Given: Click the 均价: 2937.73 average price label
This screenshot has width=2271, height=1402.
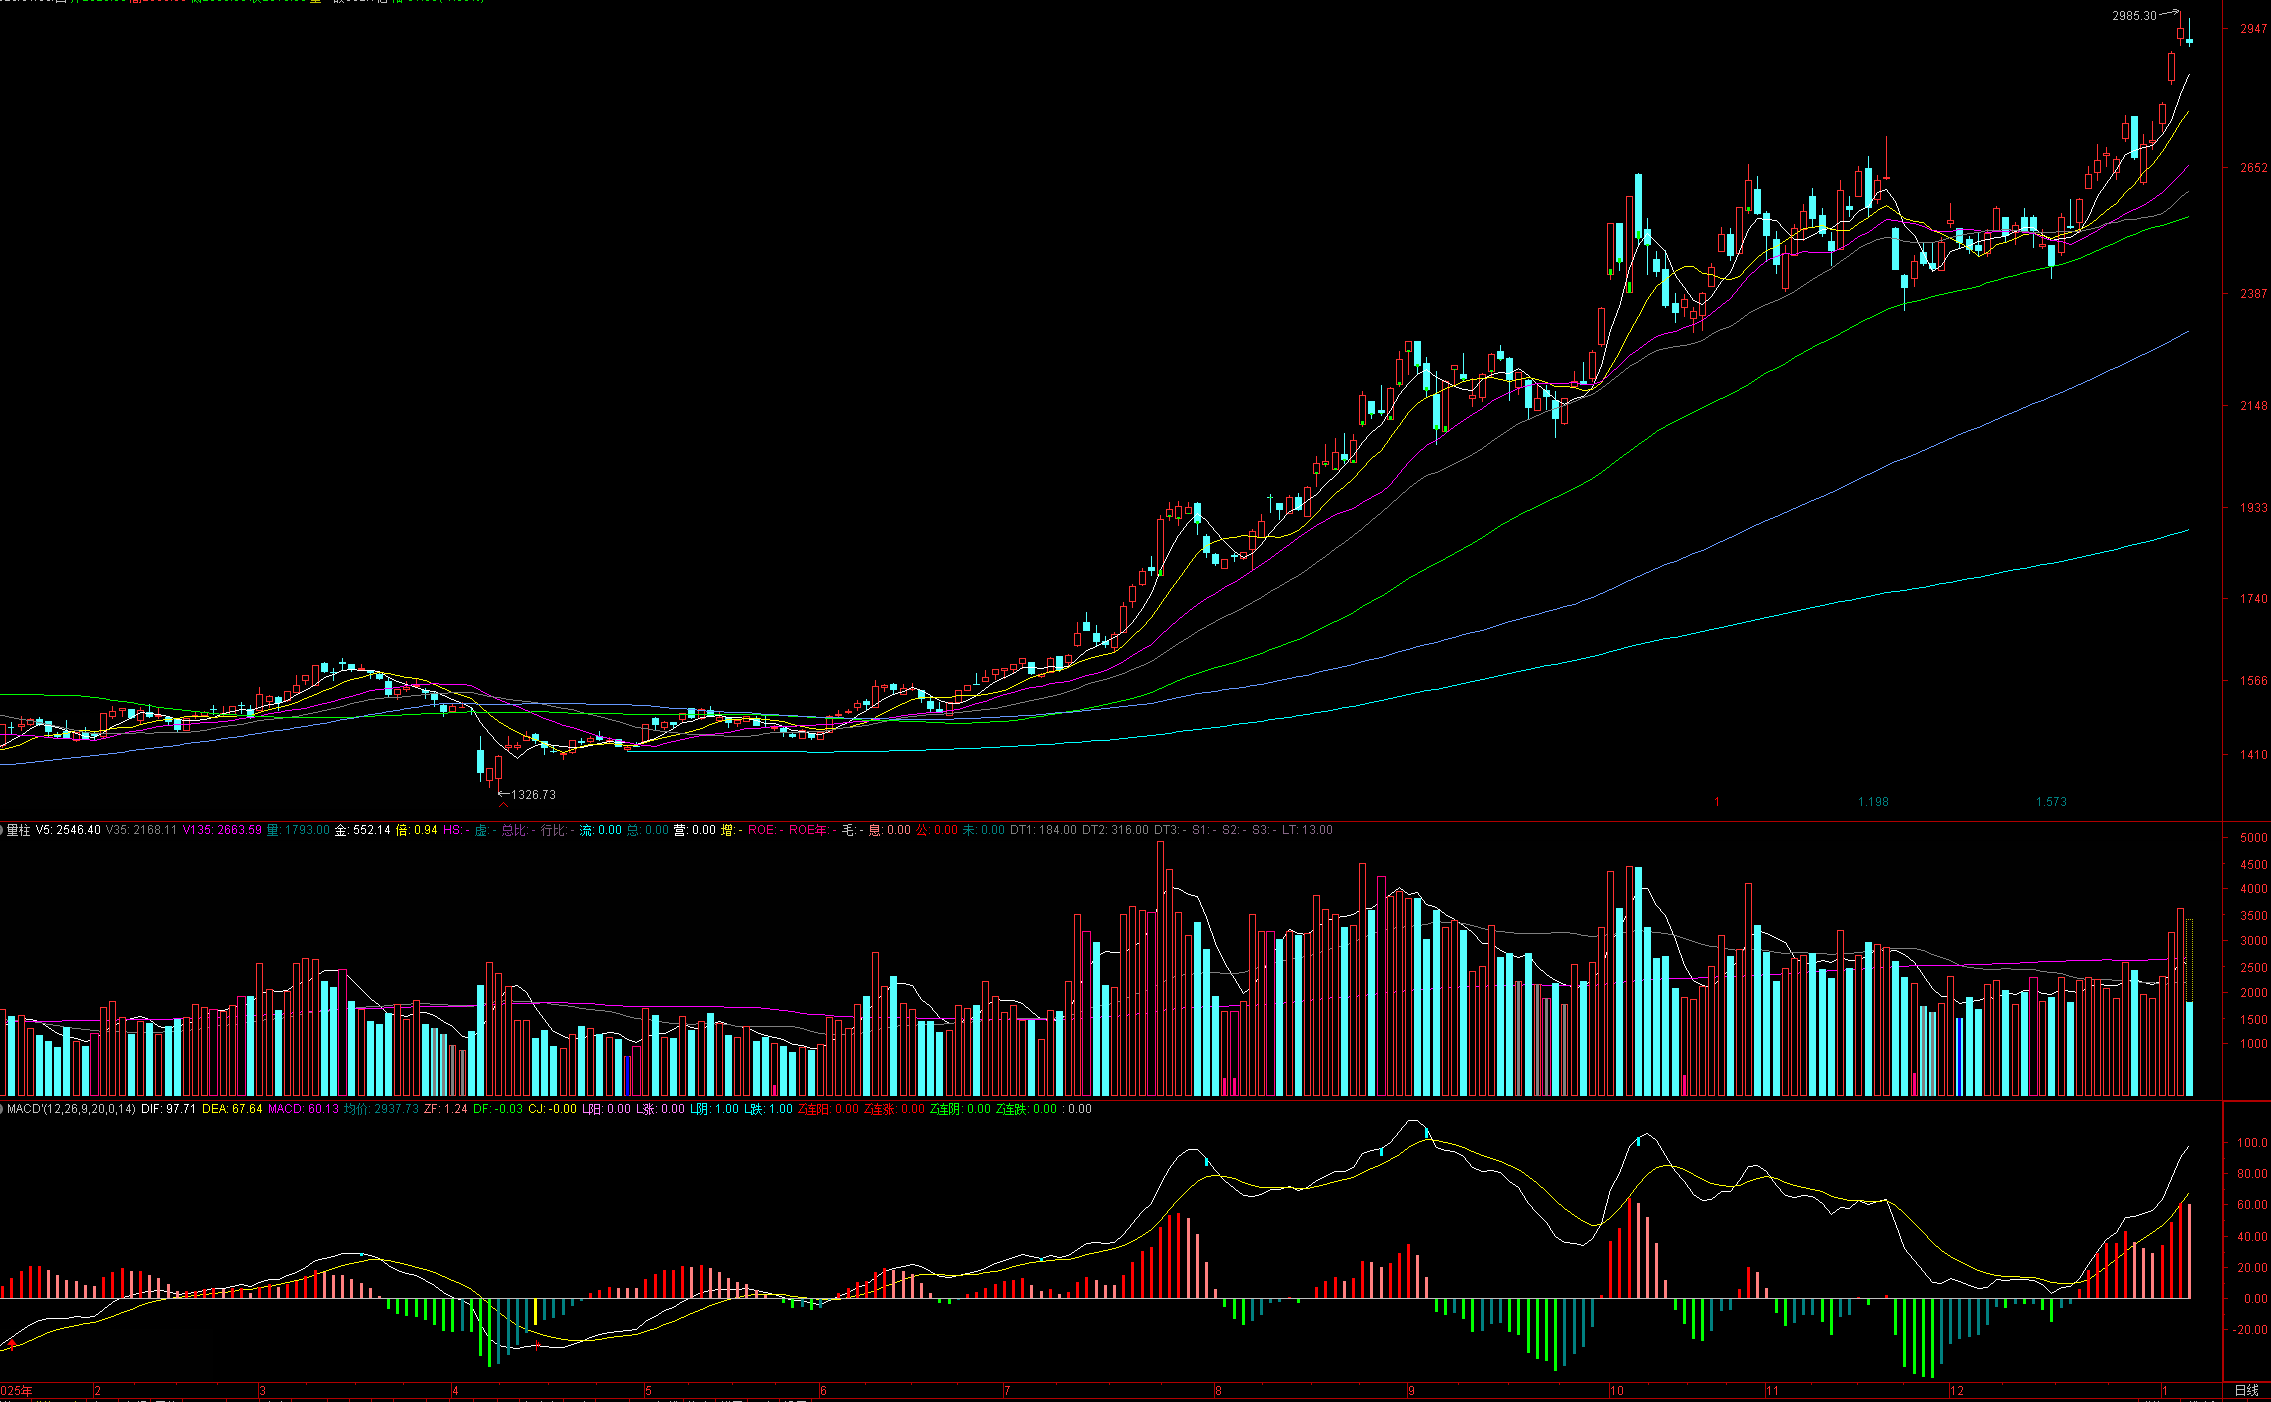Looking at the screenshot, I should 381,1109.
